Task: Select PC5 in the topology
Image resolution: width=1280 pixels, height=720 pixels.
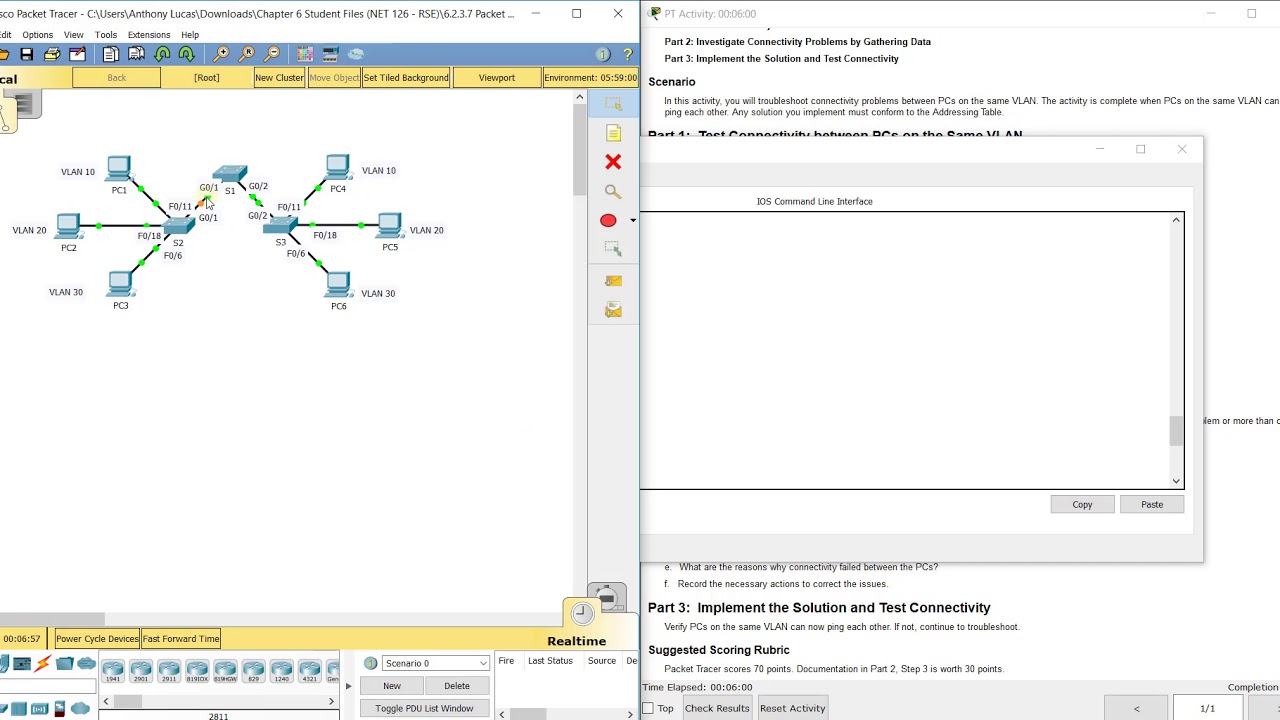Action: (x=390, y=227)
